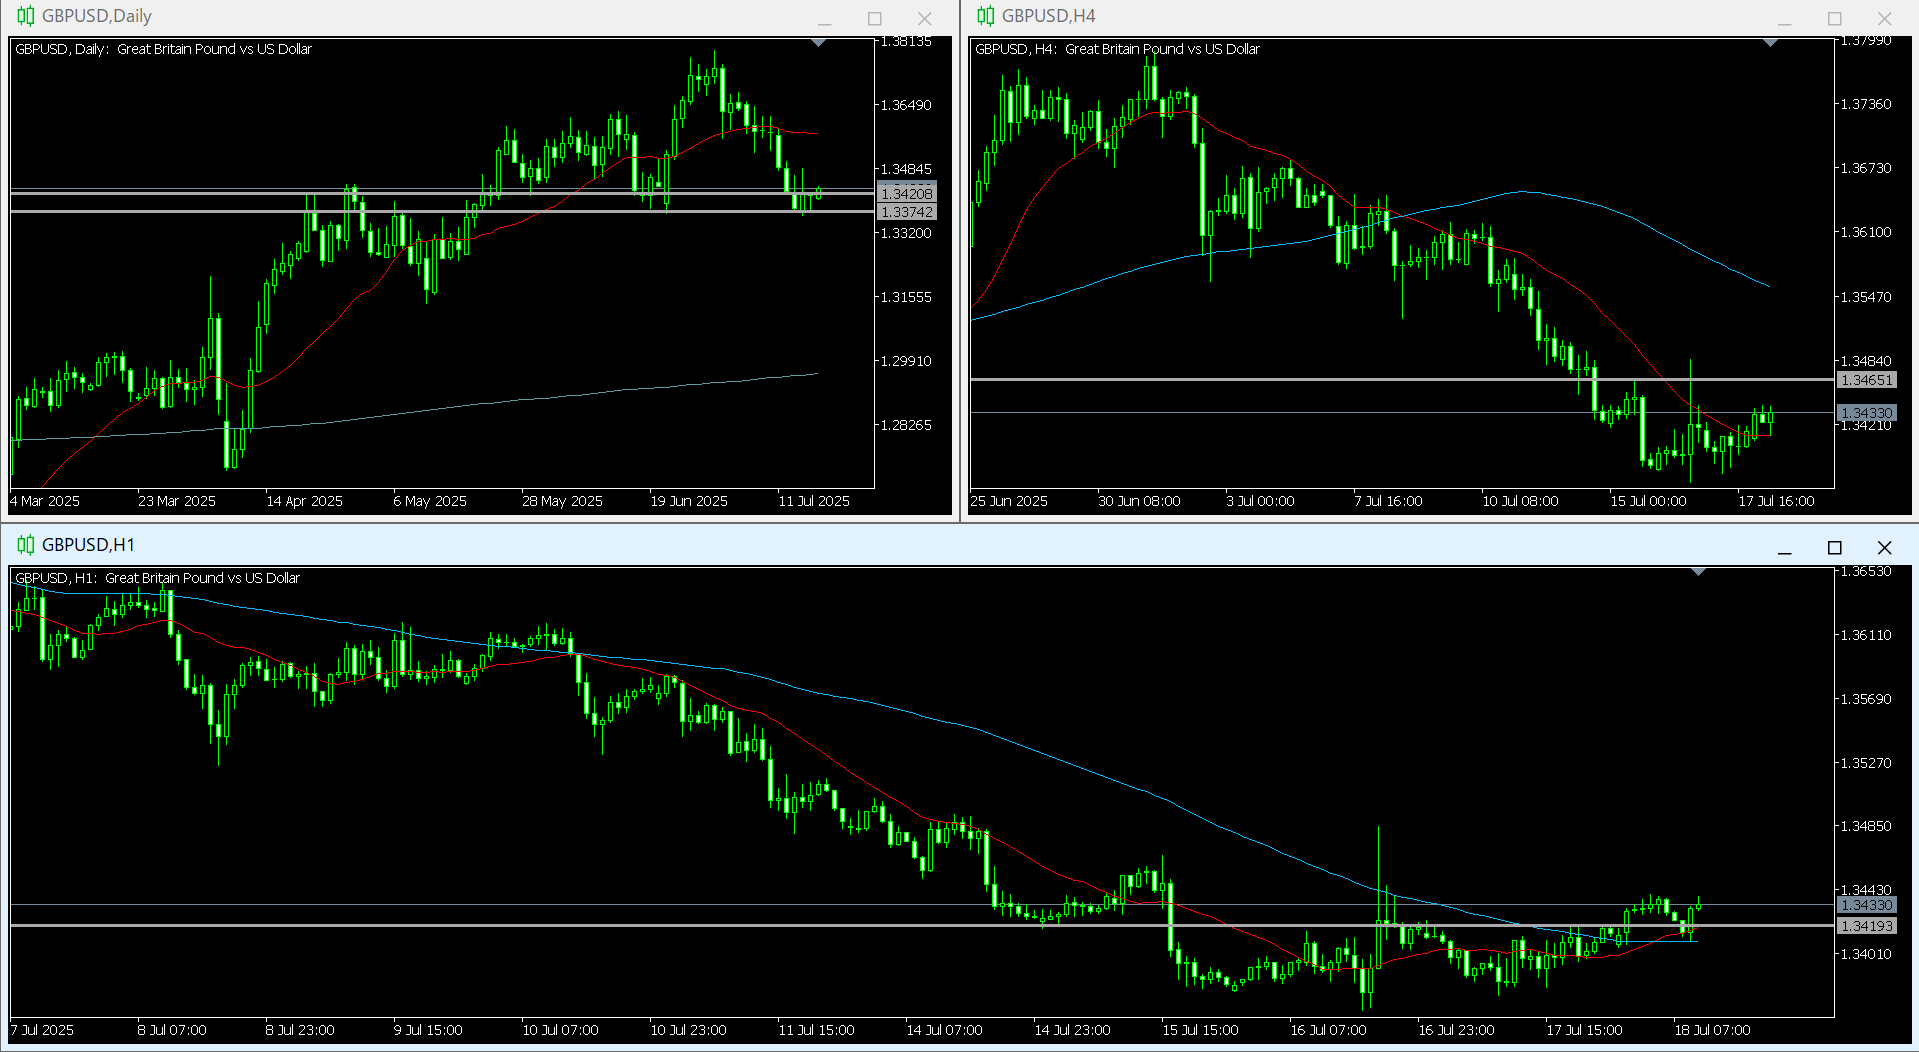Click the 19 Jun 2025 date on Daily chart

[x=689, y=501]
